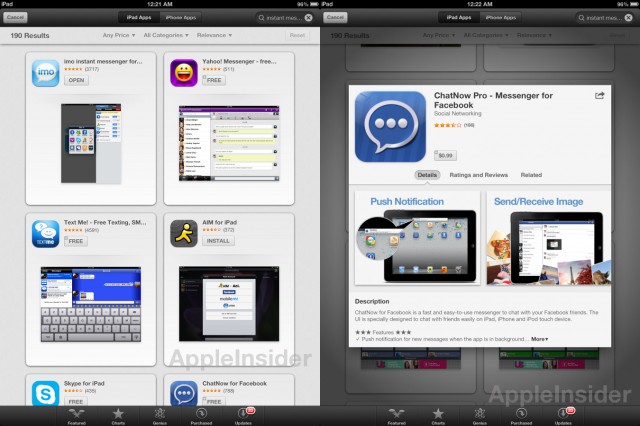The image size is (640, 426).
Task: Open the Text Me! screenshot preview
Action: (91, 304)
